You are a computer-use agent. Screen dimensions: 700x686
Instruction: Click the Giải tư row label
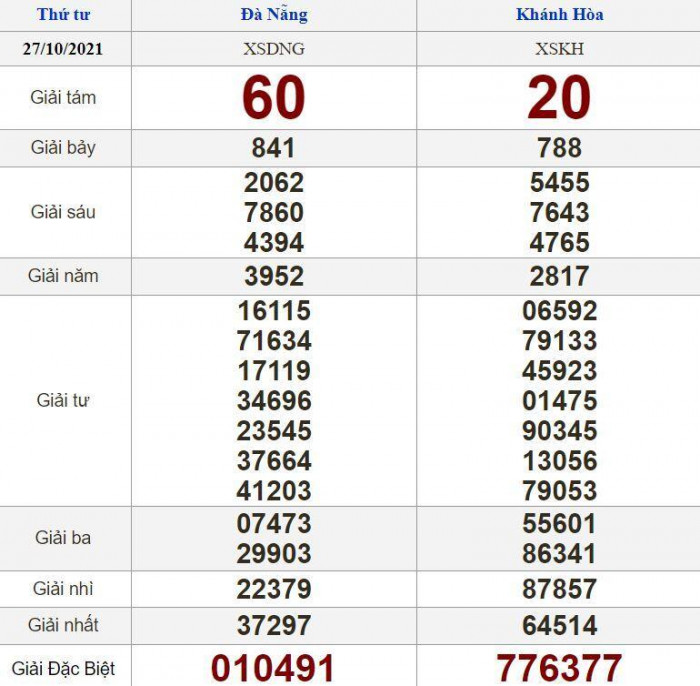(x=63, y=400)
